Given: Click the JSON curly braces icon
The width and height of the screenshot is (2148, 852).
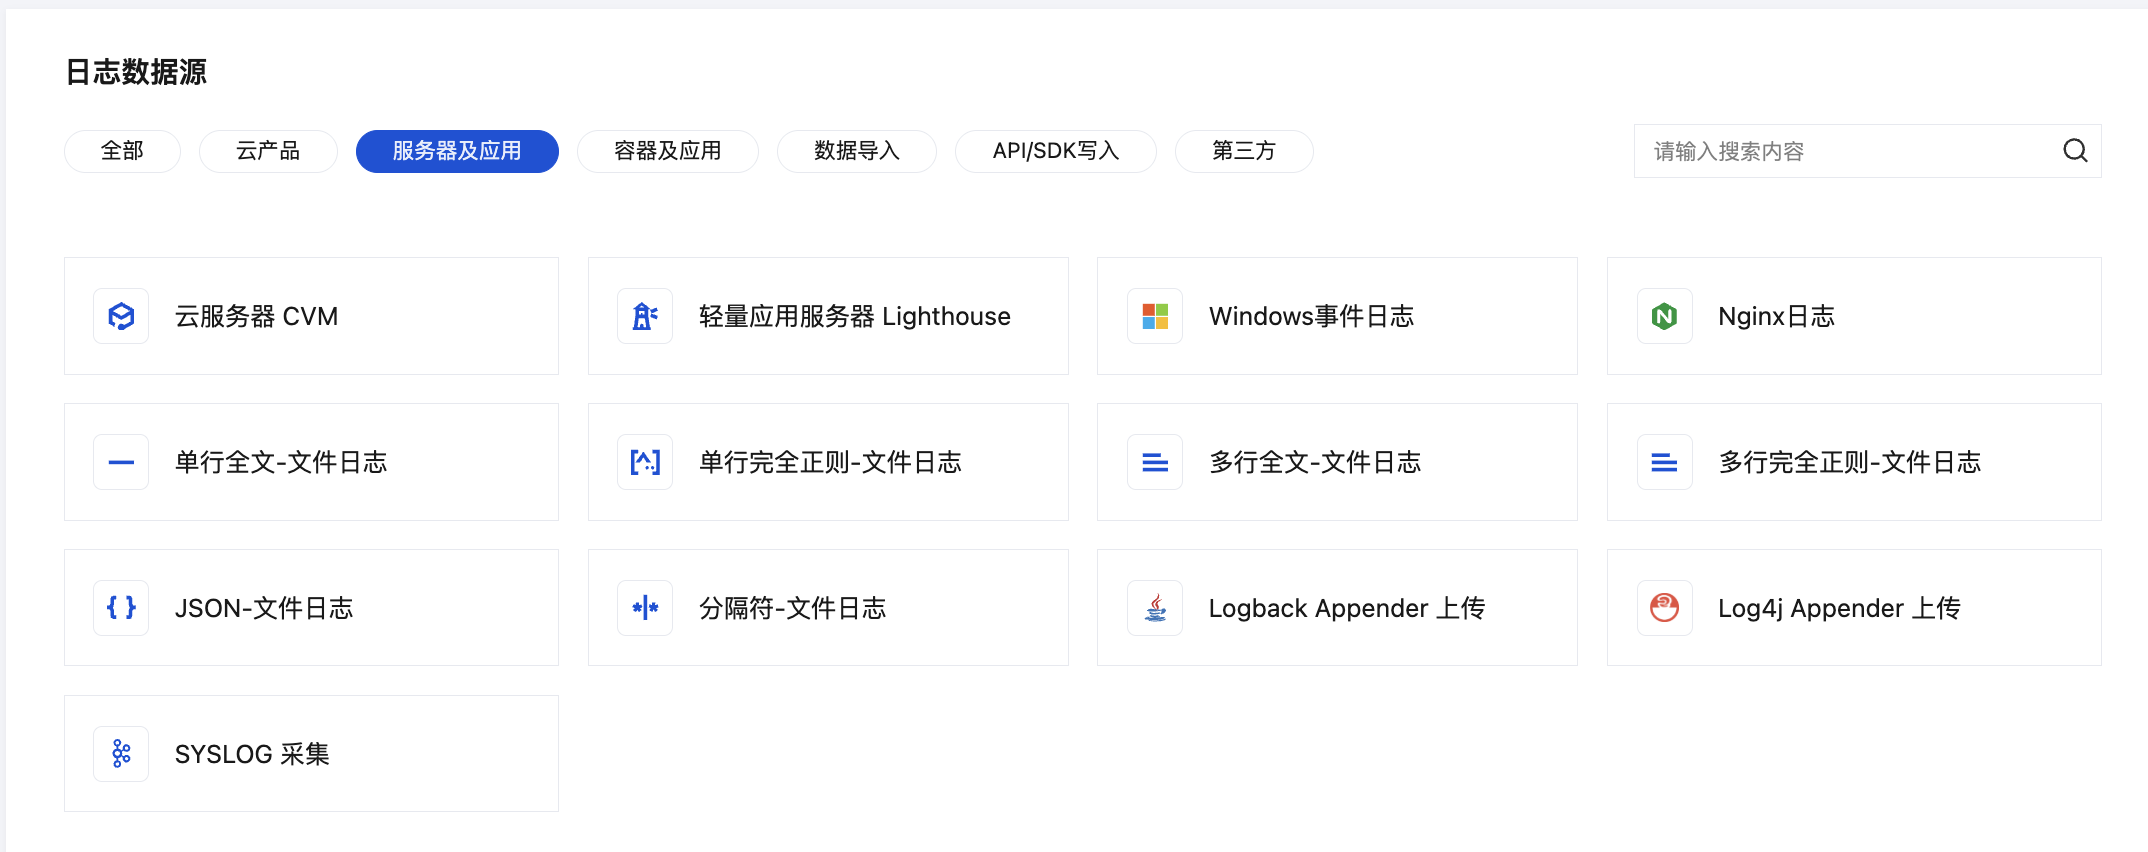Looking at the screenshot, I should click(x=121, y=607).
